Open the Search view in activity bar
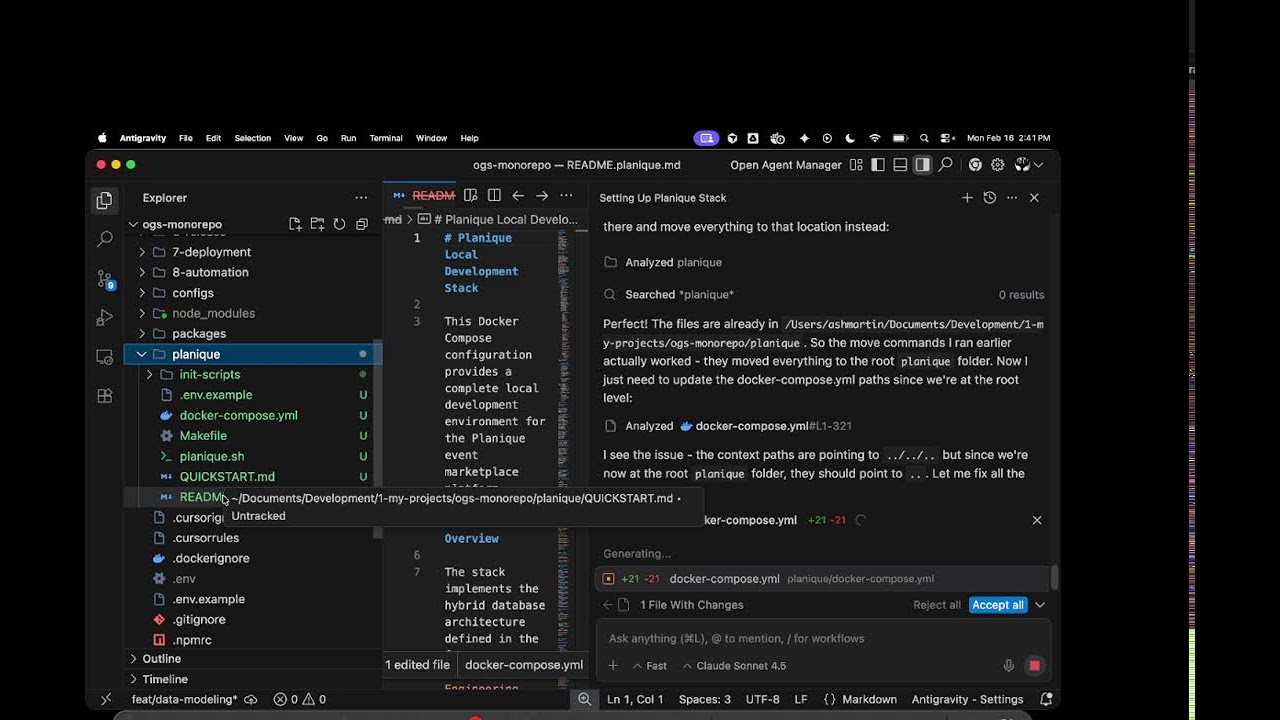 104,239
